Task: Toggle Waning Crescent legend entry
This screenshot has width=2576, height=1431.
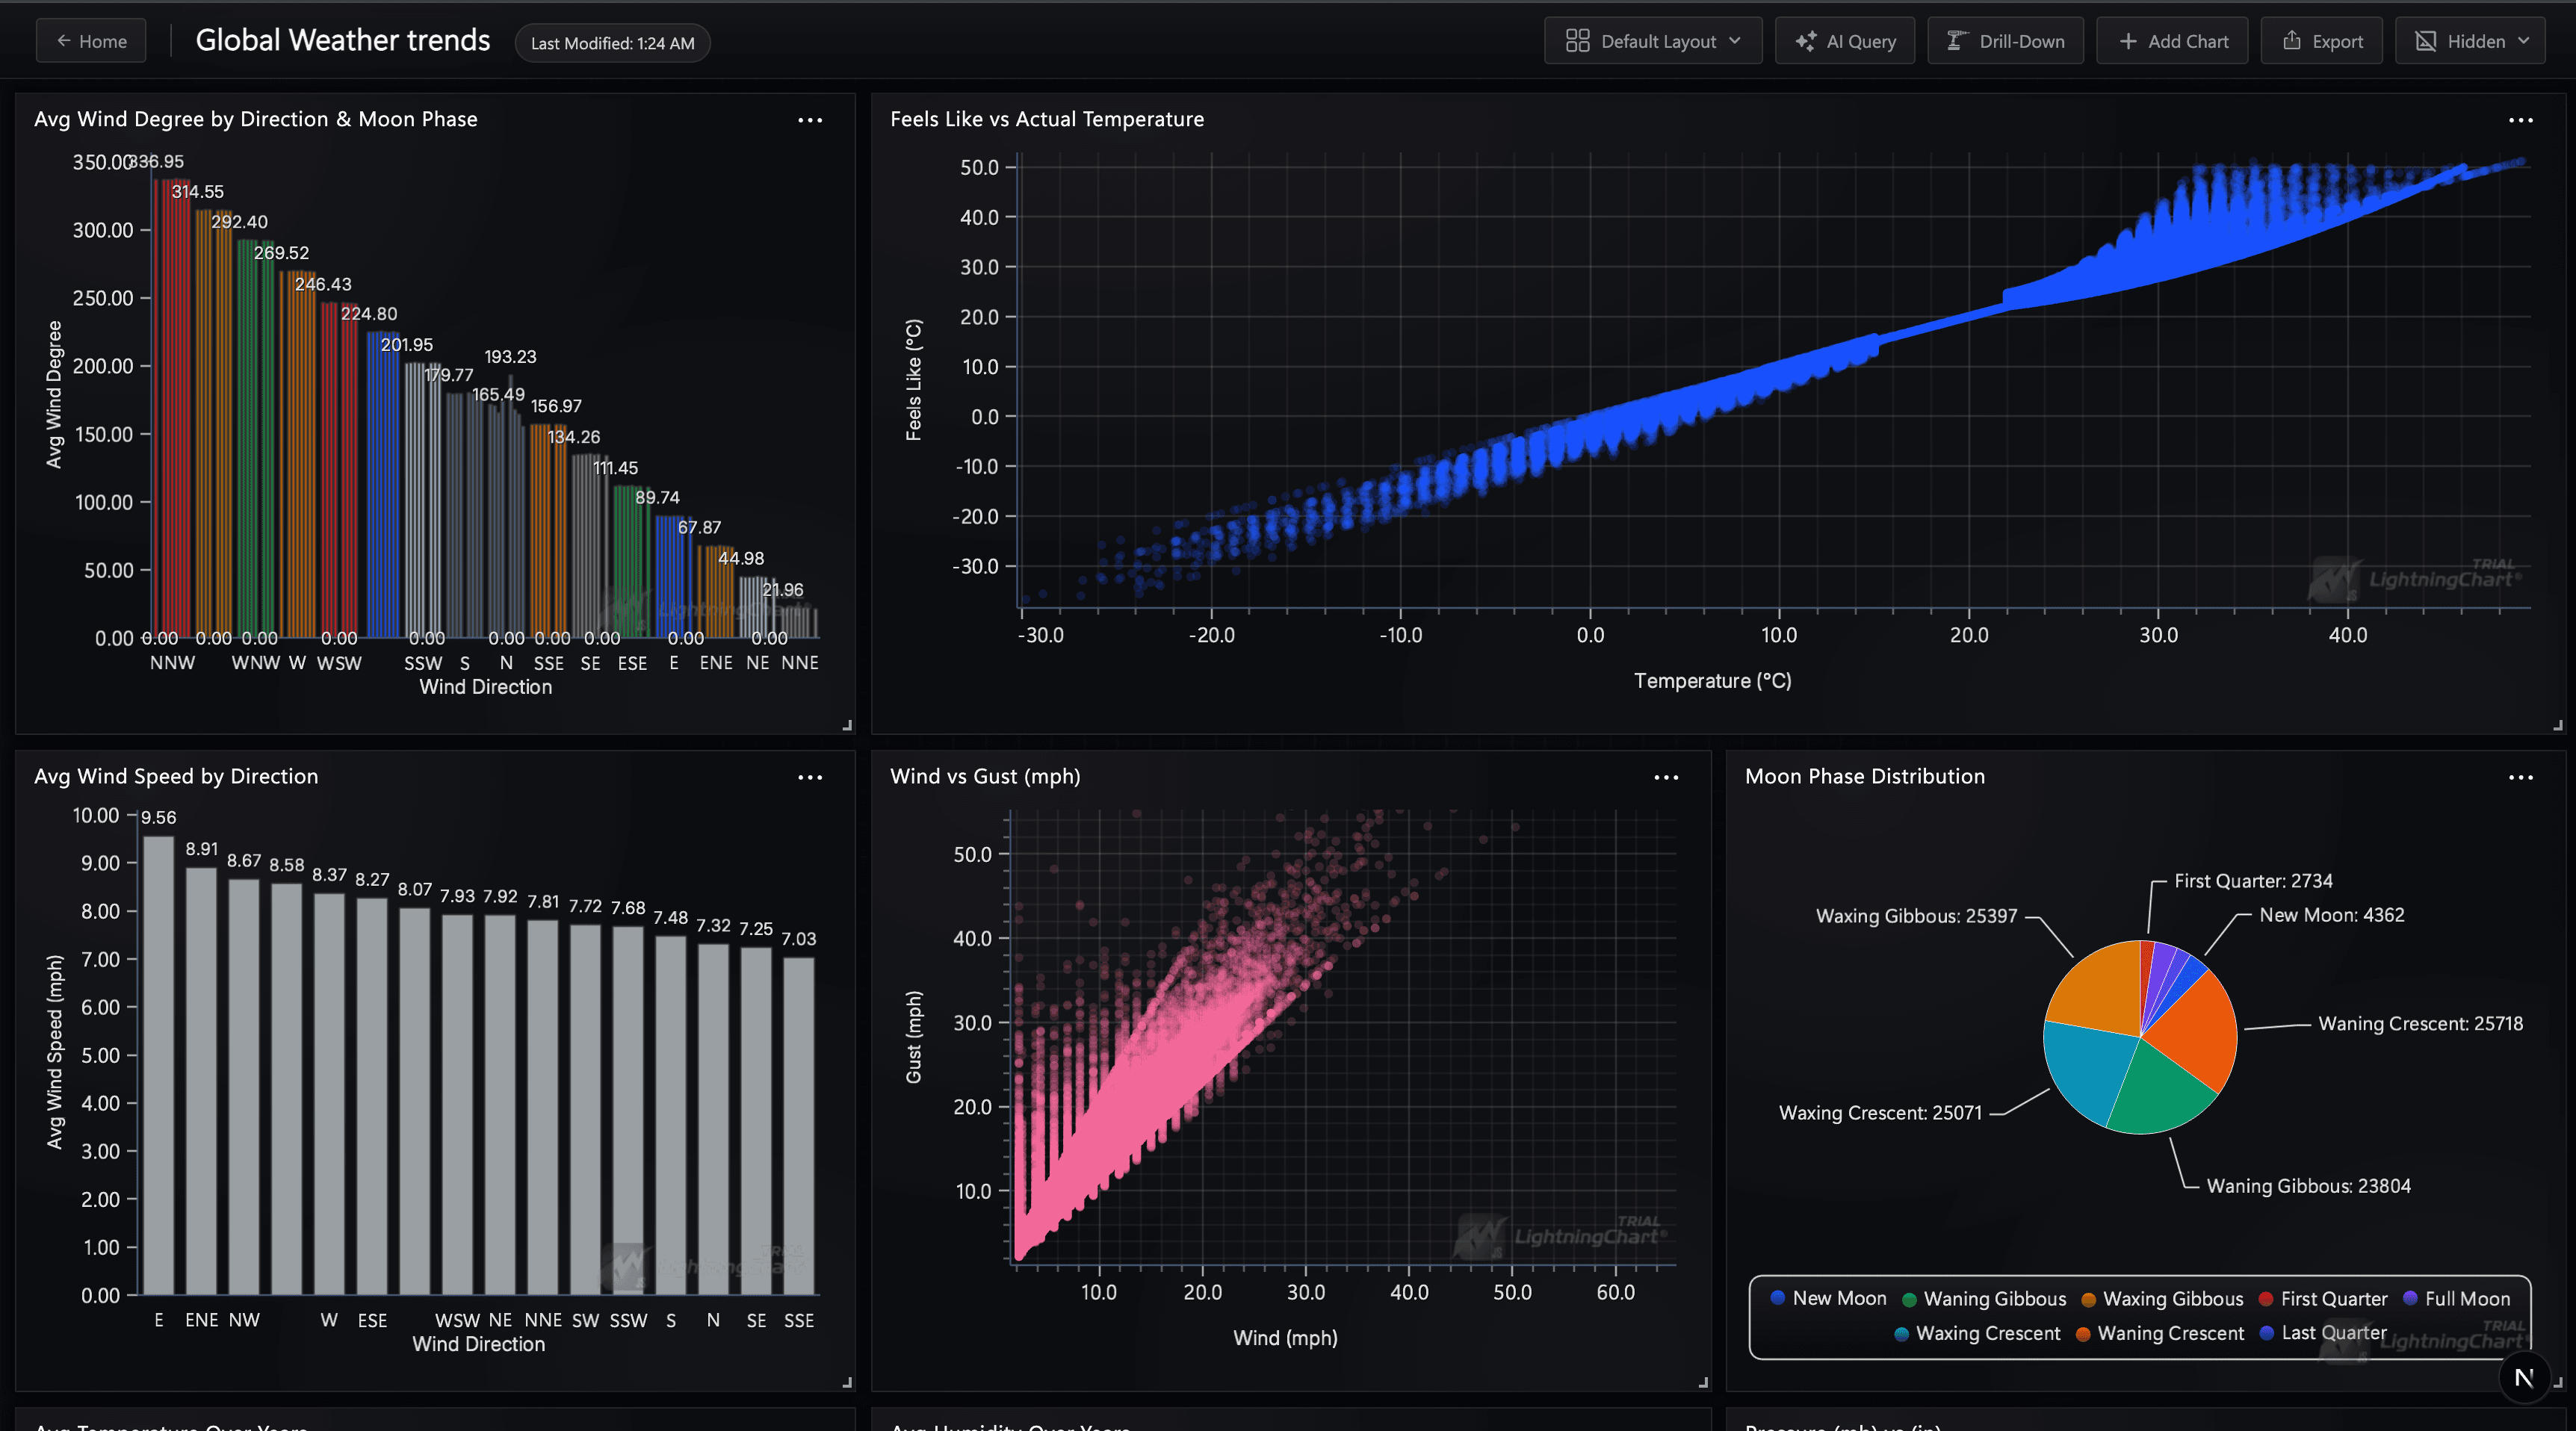Action: 2159,1333
